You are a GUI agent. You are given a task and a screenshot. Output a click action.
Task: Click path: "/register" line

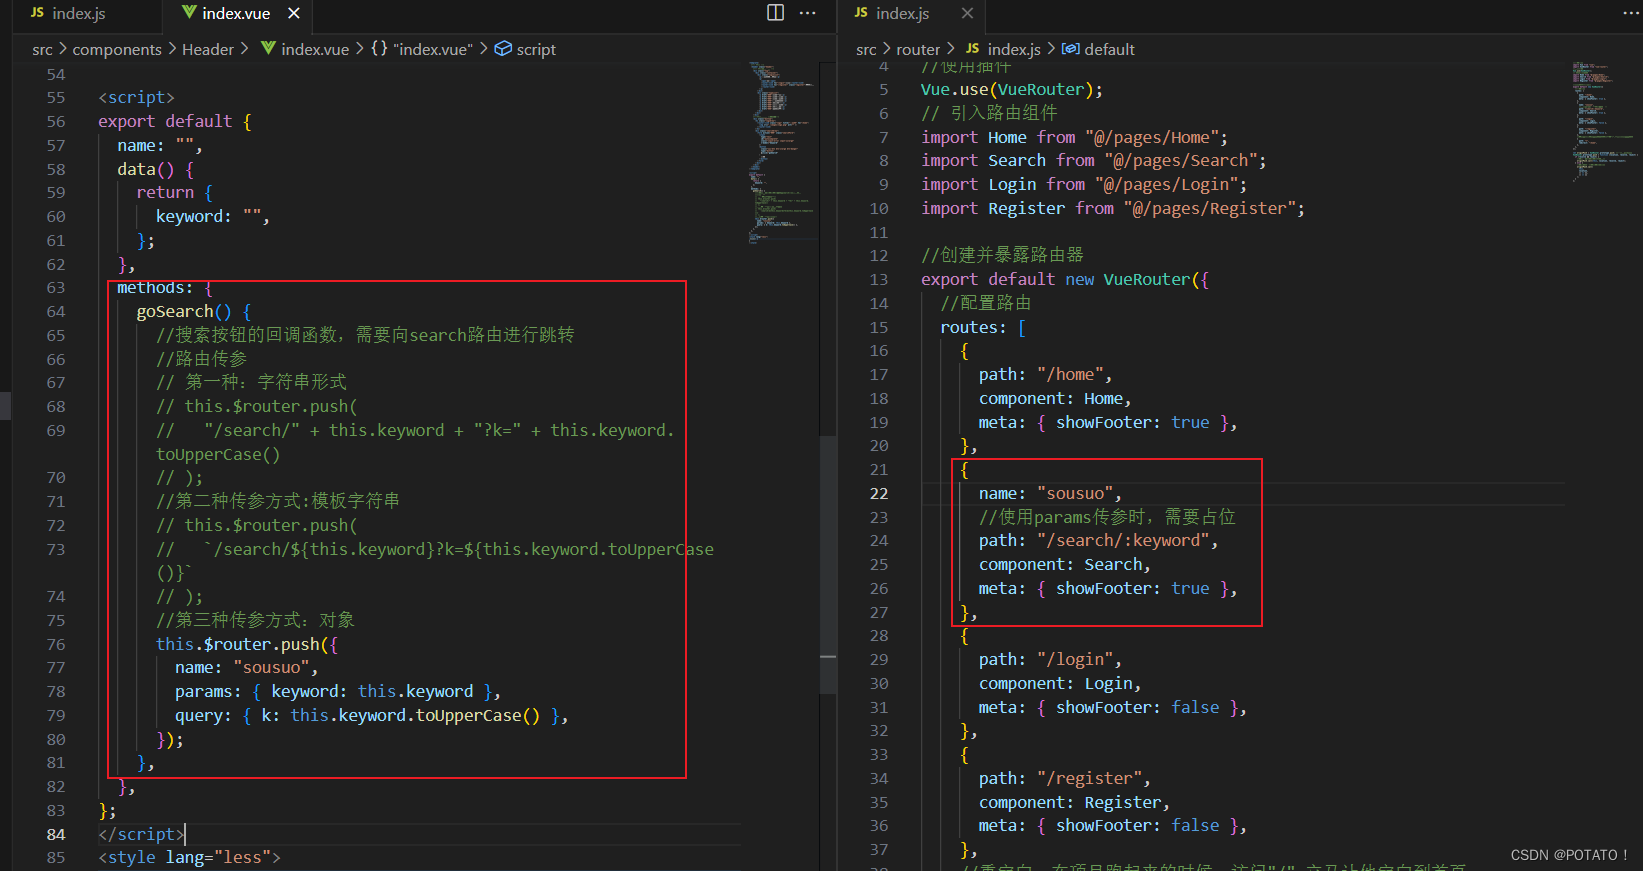tap(1065, 778)
